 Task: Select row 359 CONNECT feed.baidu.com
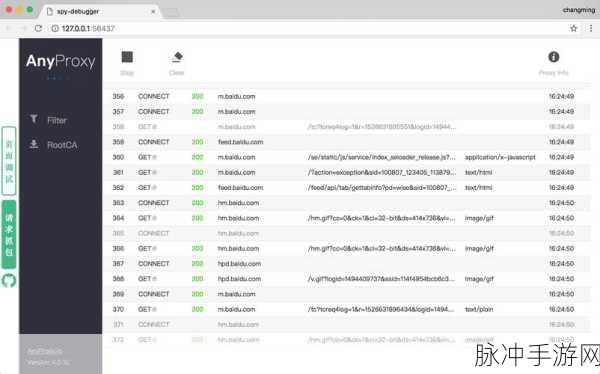click(x=346, y=142)
